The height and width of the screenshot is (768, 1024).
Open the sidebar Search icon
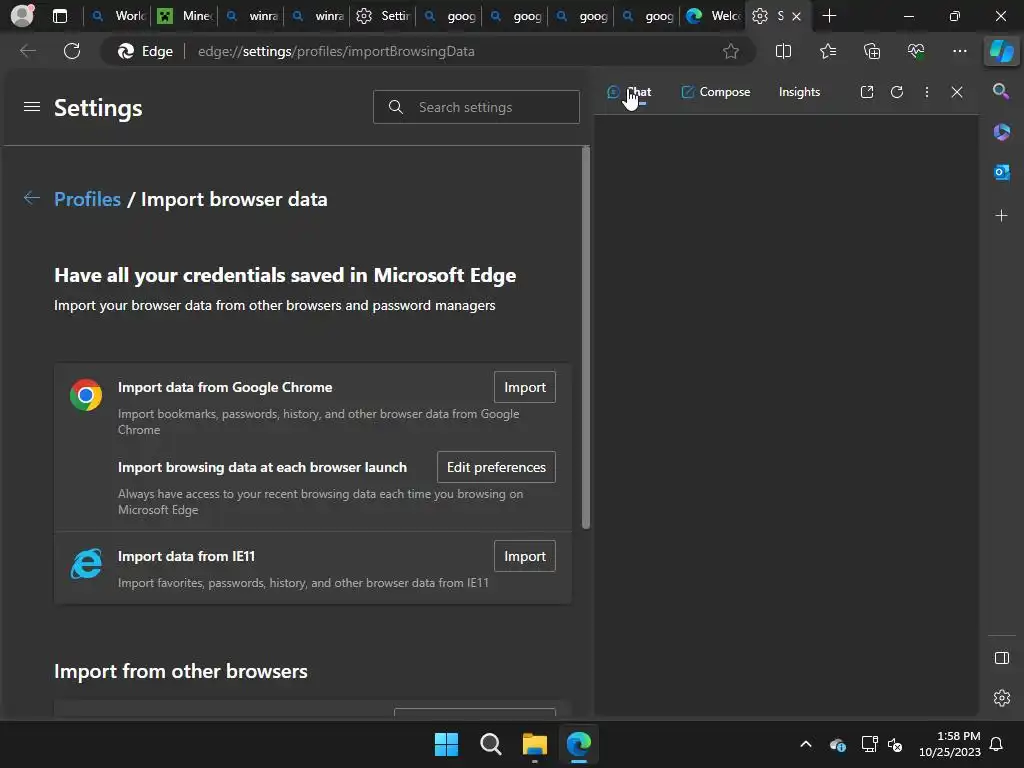(1001, 91)
